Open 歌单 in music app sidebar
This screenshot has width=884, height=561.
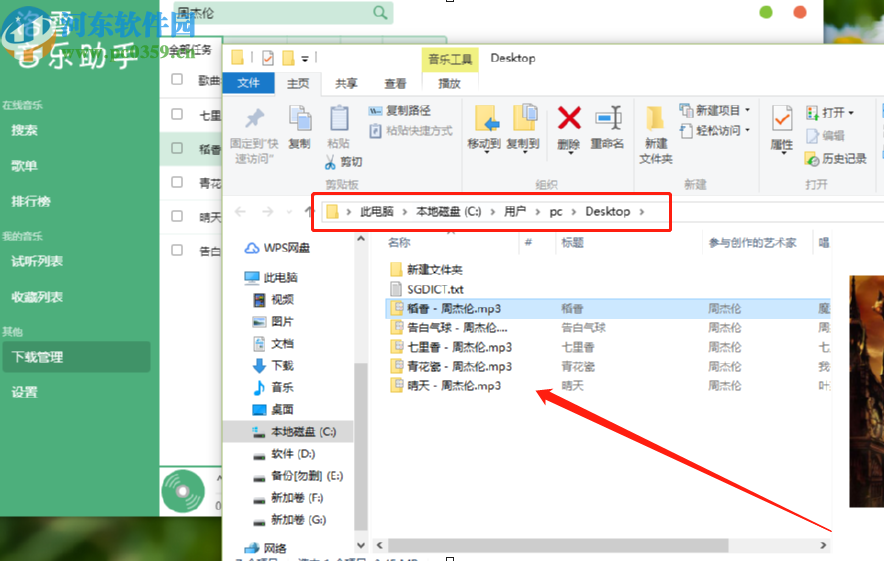(x=24, y=166)
